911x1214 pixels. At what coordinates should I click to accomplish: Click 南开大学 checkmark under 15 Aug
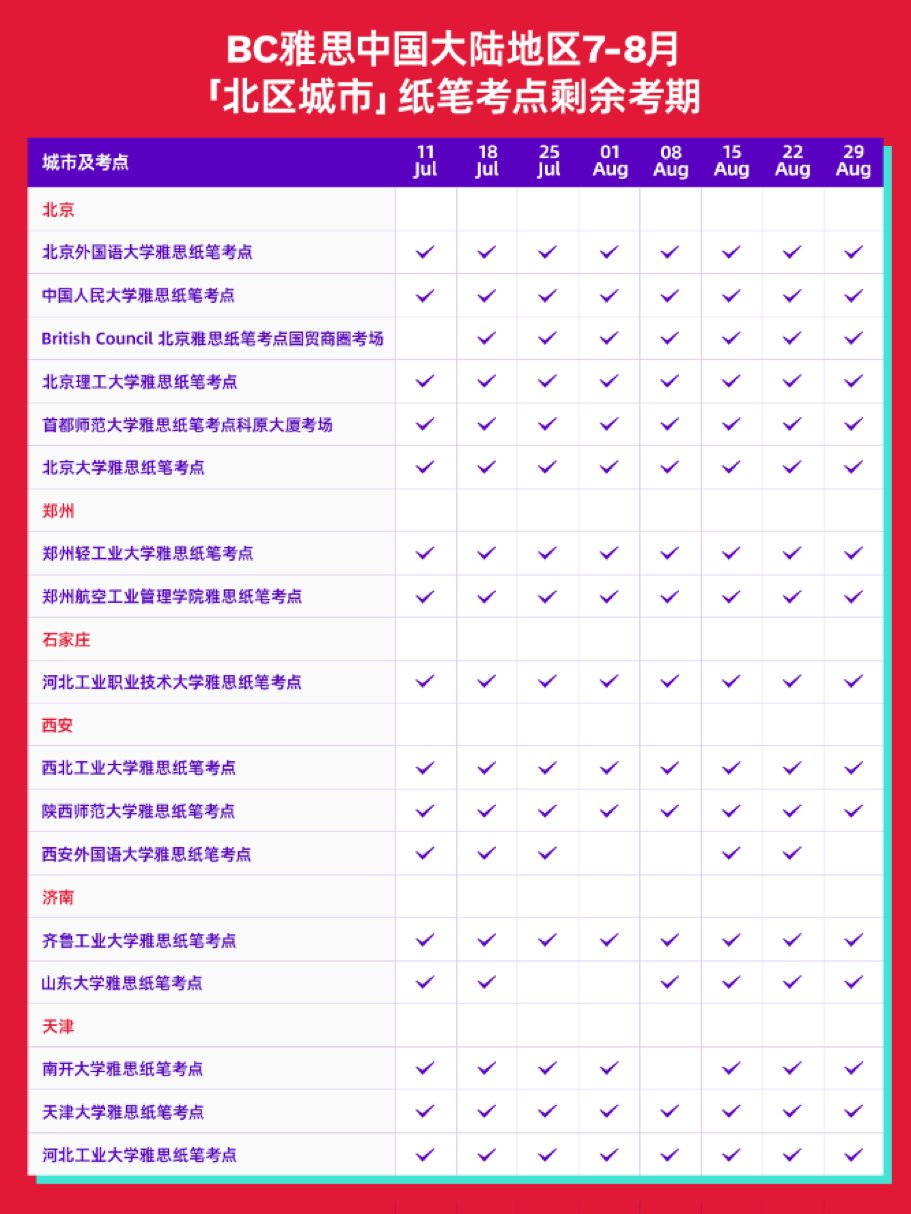click(731, 1070)
